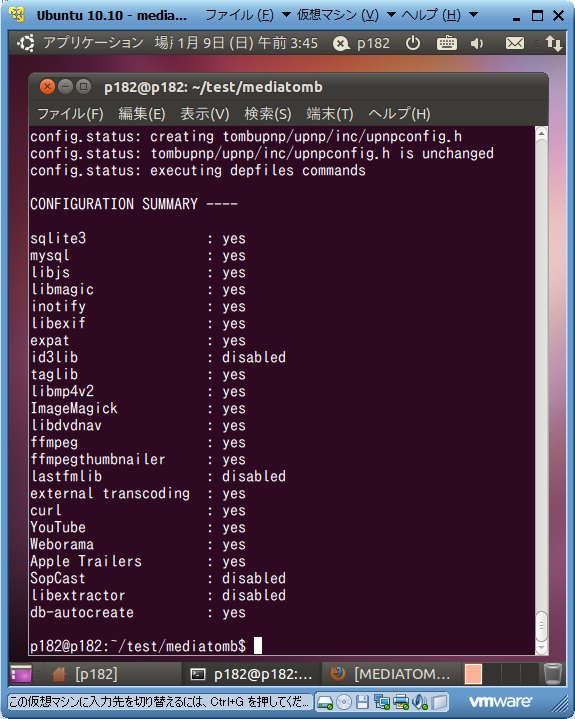Click the Ubuntu logo applications icon
The image size is (575, 719).
pos(26,43)
